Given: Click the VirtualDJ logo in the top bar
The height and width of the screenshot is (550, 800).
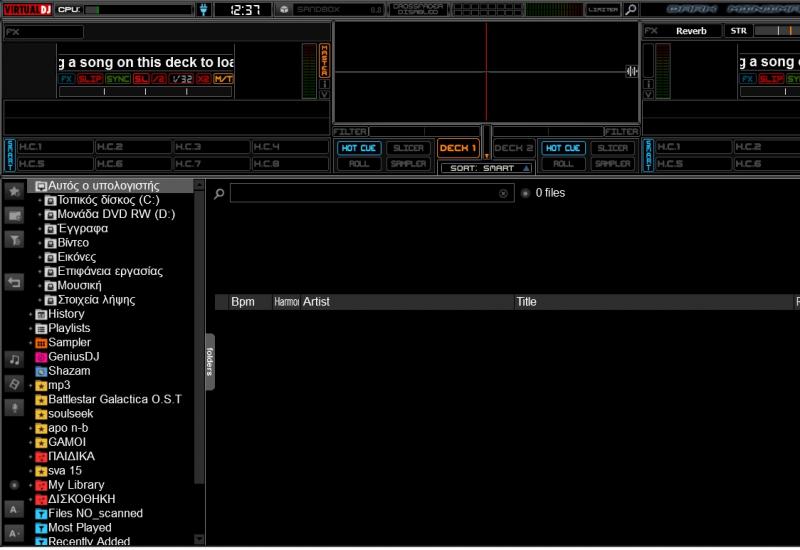Looking at the screenshot, I should (28, 9).
